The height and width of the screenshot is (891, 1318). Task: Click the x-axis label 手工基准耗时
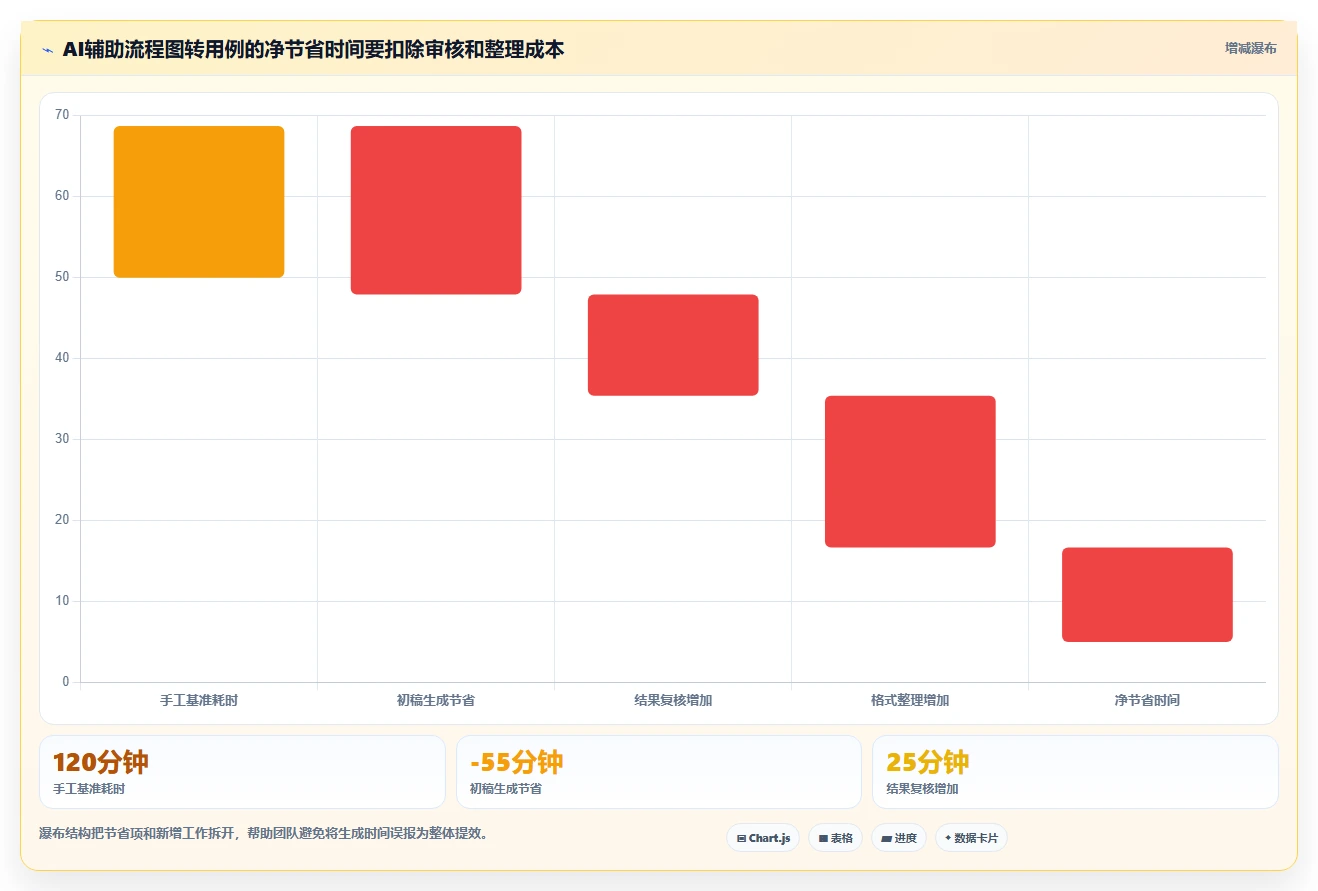click(199, 700)
